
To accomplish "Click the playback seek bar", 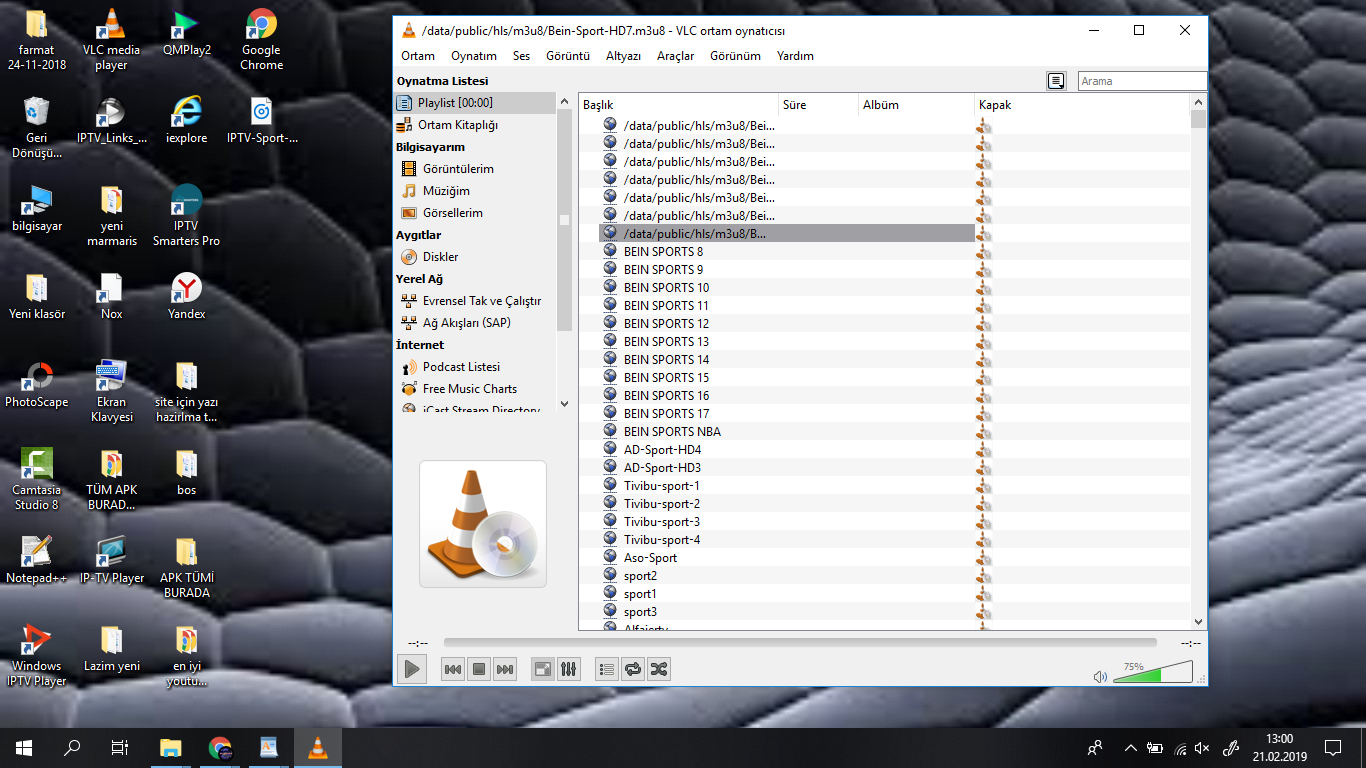I will [x=800, y=642].
